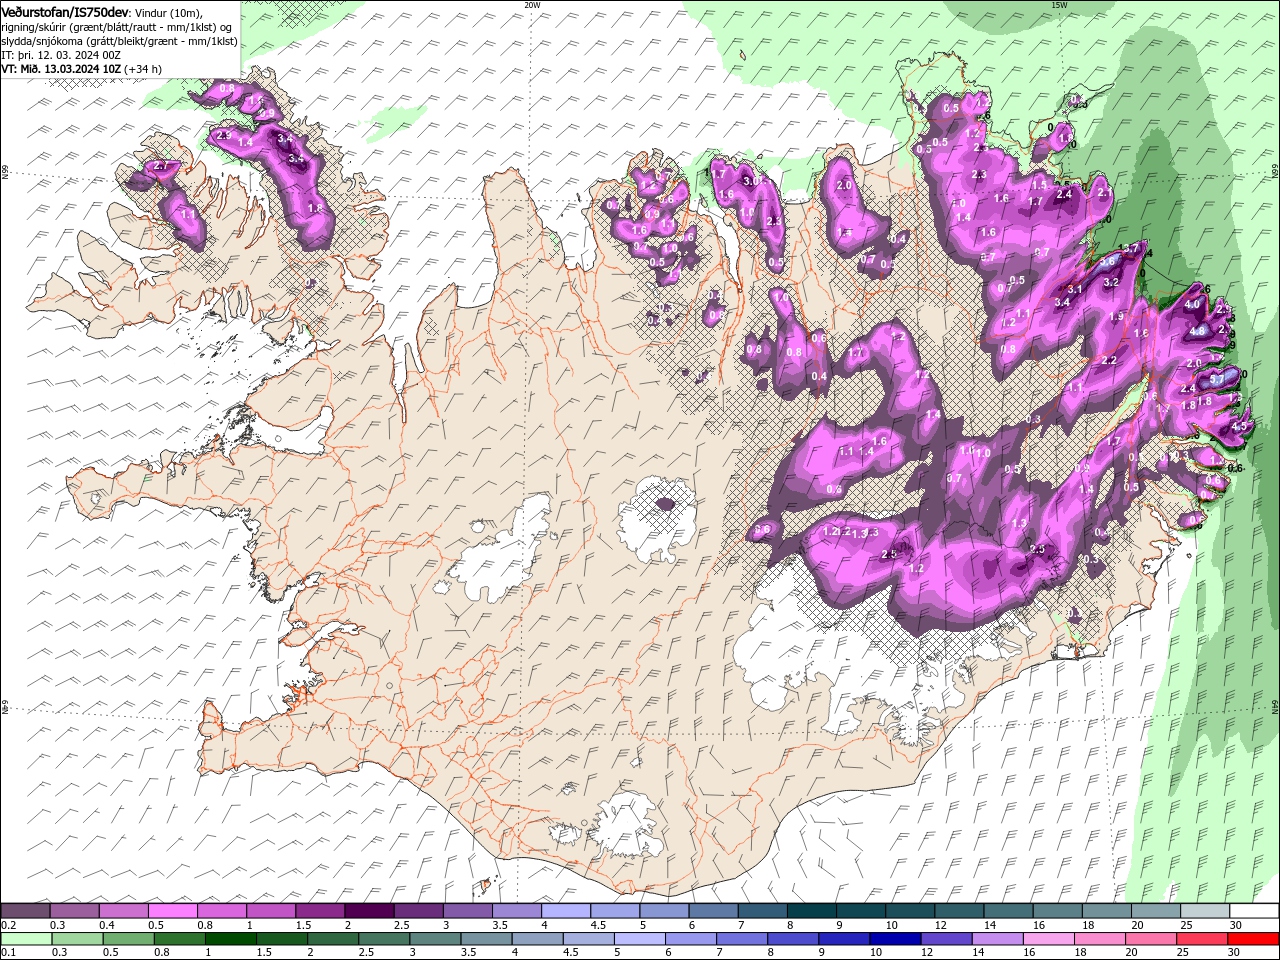Pick the blue rain swatch between 9 and 10

click(x=844, y=939)
